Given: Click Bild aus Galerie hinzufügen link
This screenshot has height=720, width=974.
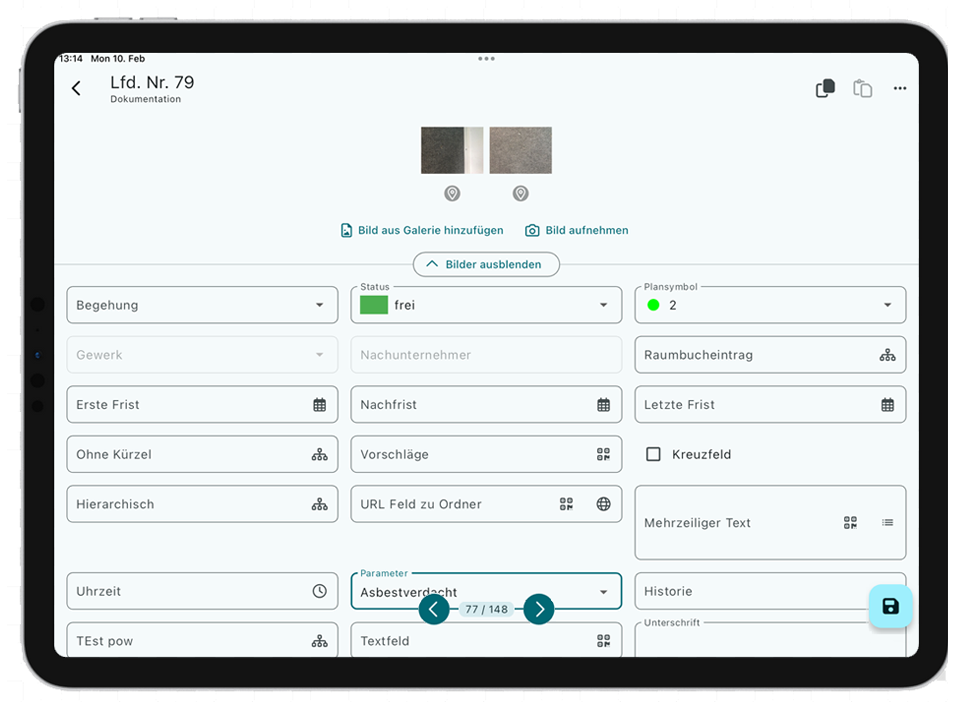Looking at the screenshot, I should (x=422, y=230).
